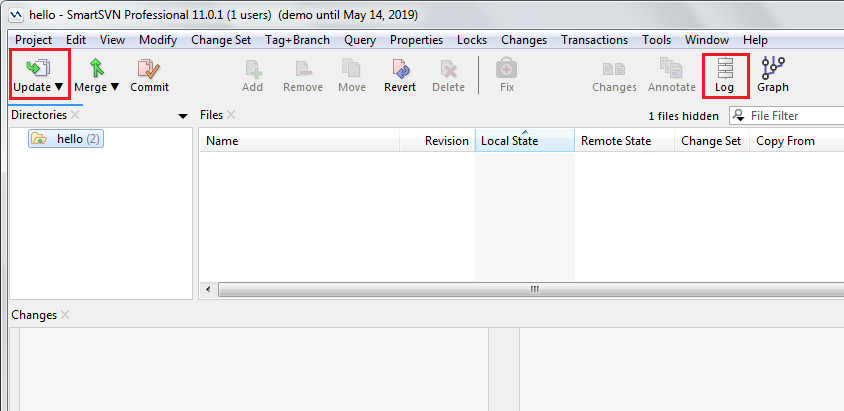Click the Update toolbar icon

(x=38, y=68)
